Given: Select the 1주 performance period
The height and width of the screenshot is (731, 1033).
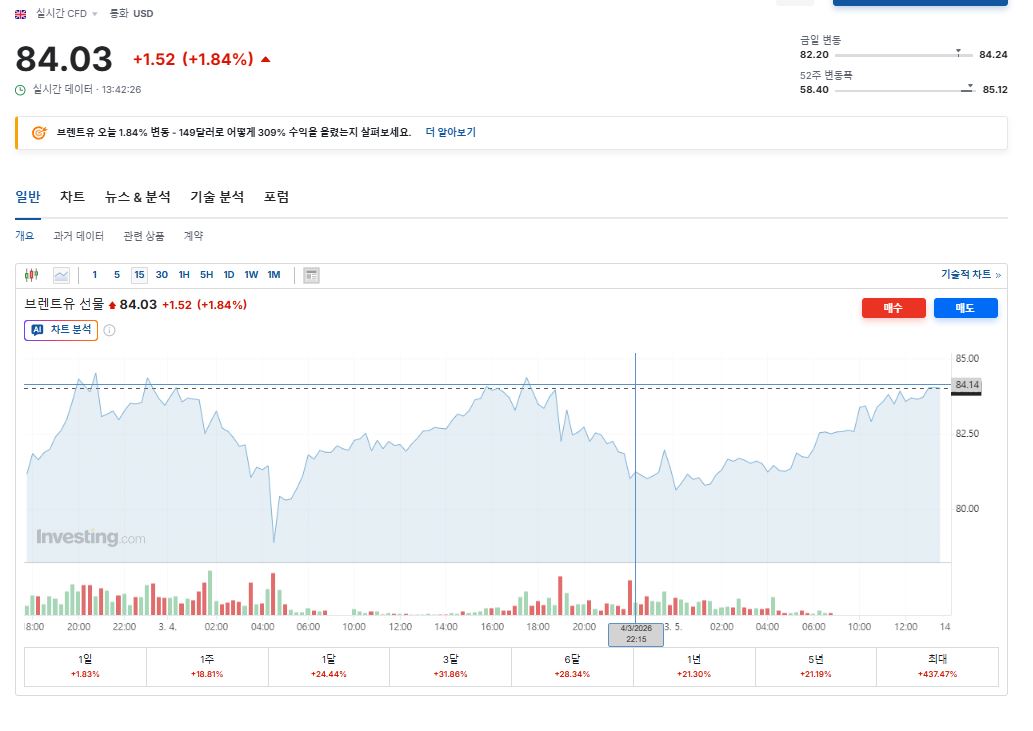Looking at the screenshot, I should (x=207, y=666).
